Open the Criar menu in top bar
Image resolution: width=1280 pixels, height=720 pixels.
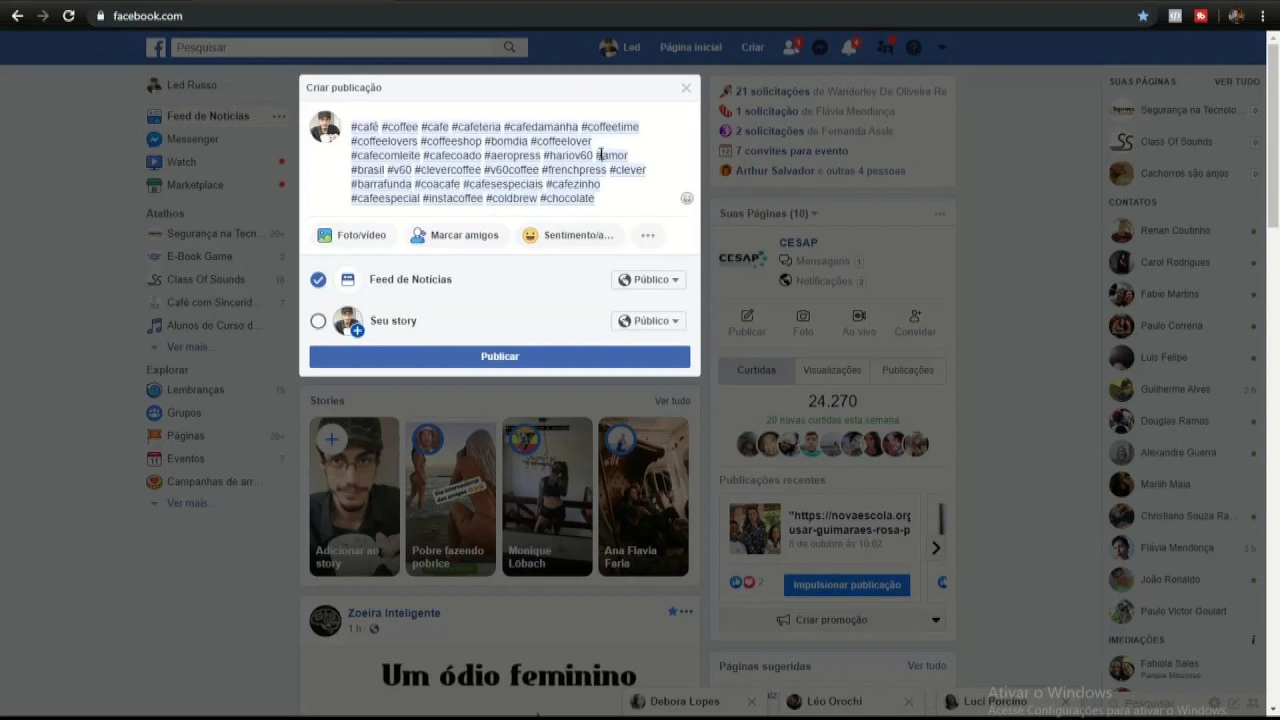pyautogui.click(x=752, y=47)
